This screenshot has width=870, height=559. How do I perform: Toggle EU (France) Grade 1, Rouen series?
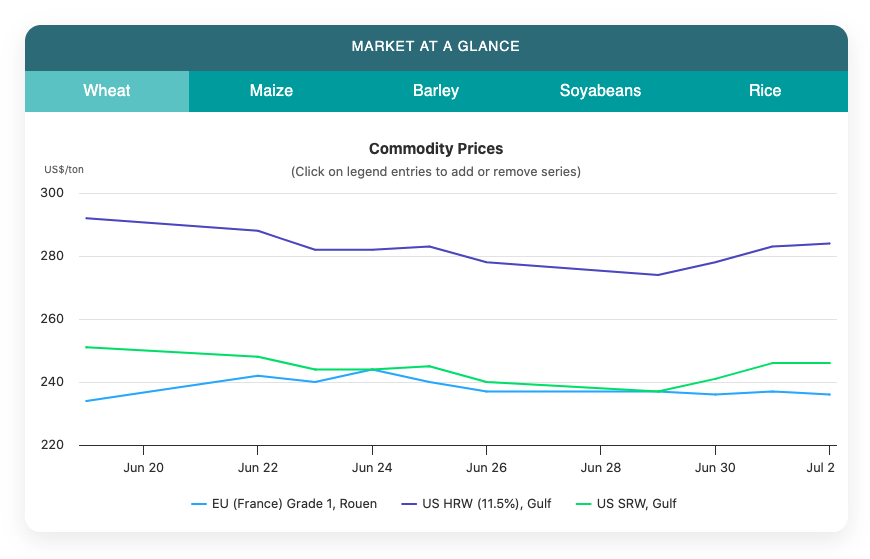point(284,503)
